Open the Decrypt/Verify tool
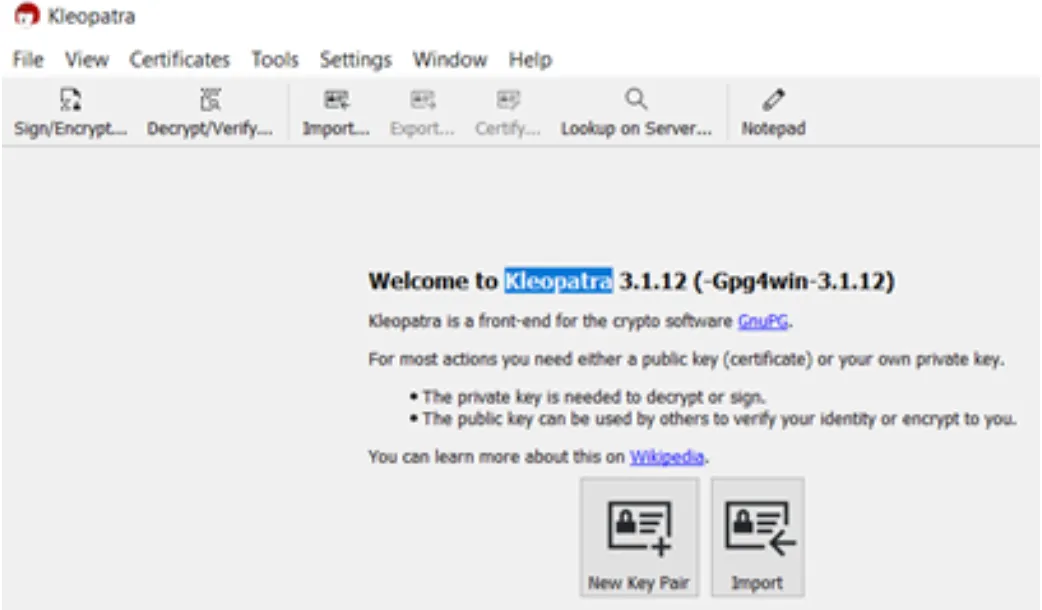The height and width of the screenshot is (610, 1042). [x=209, y=113]
